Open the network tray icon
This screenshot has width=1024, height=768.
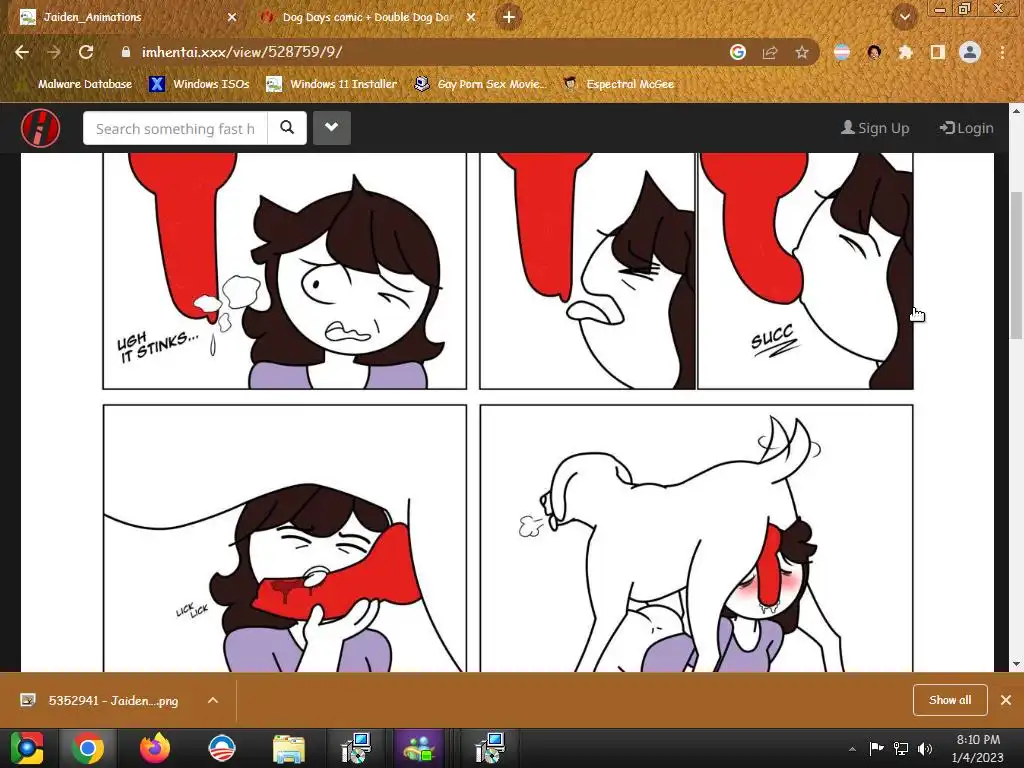click(901, 748)
